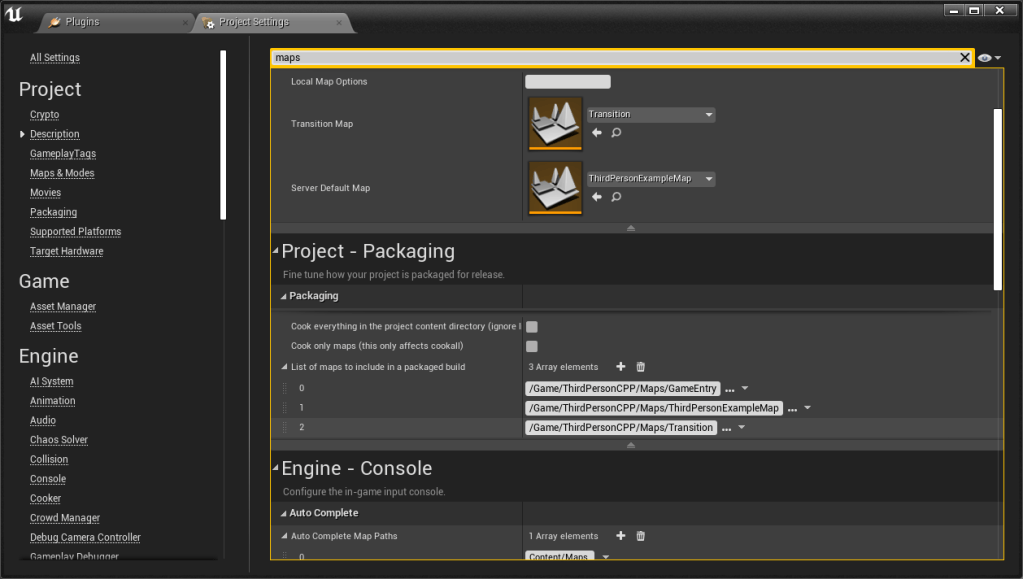The height and width of the screenshot is (579, 1023).
Task: Open ellipsis file picker for GameEntry map
Action: click(729, 389)
